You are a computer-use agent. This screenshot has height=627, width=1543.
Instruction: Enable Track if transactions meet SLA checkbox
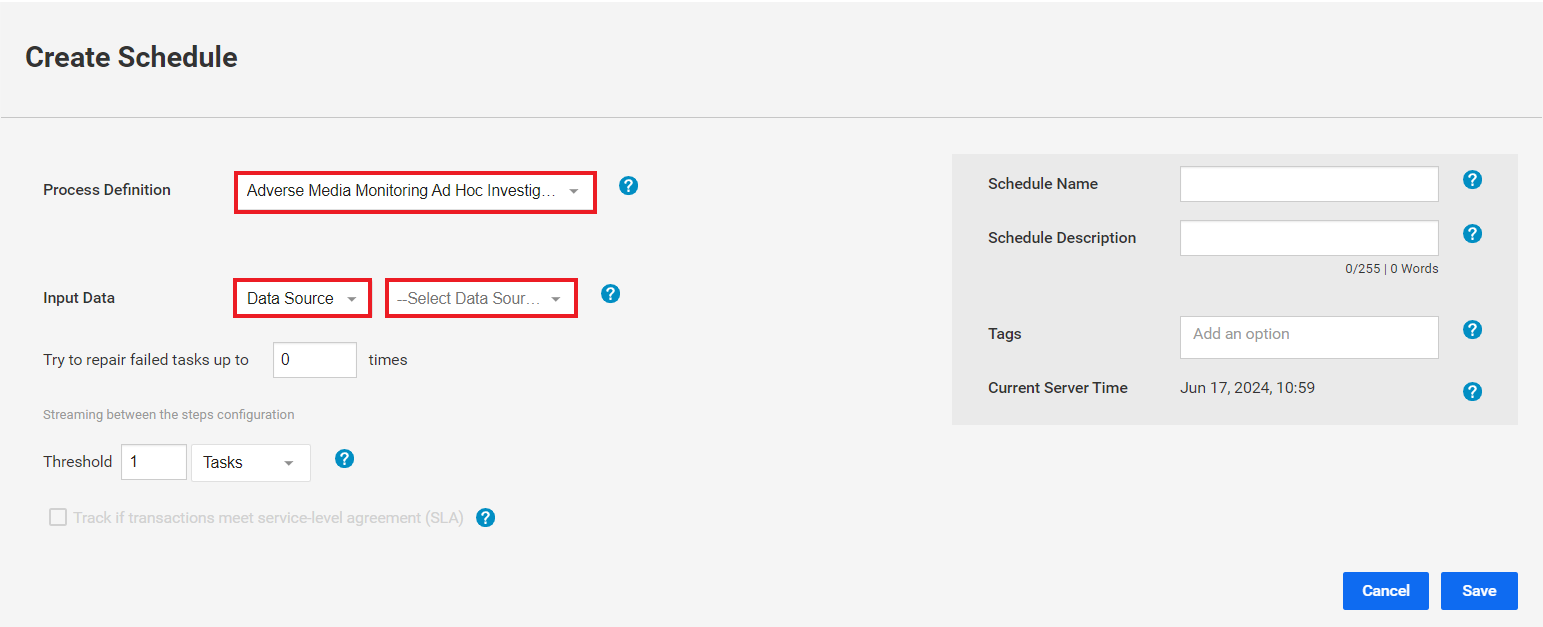coord(58,517)
